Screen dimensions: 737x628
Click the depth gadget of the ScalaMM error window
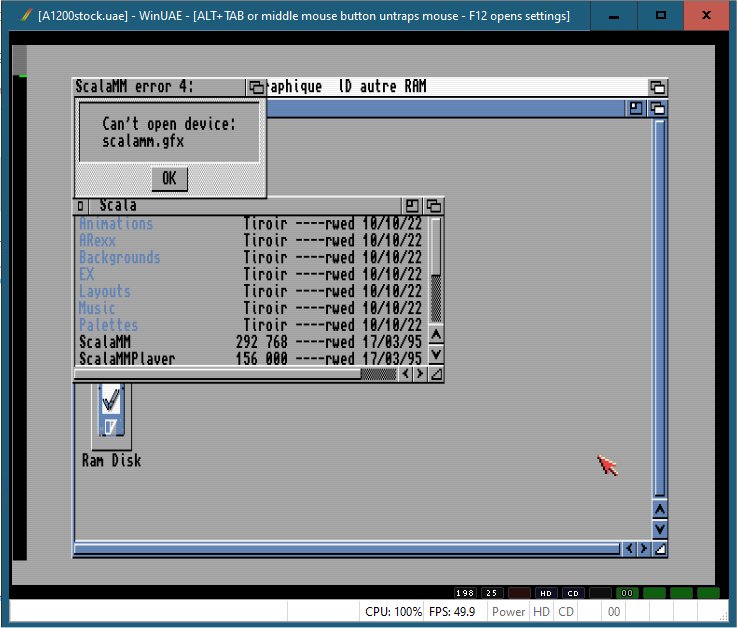point(256,87)
